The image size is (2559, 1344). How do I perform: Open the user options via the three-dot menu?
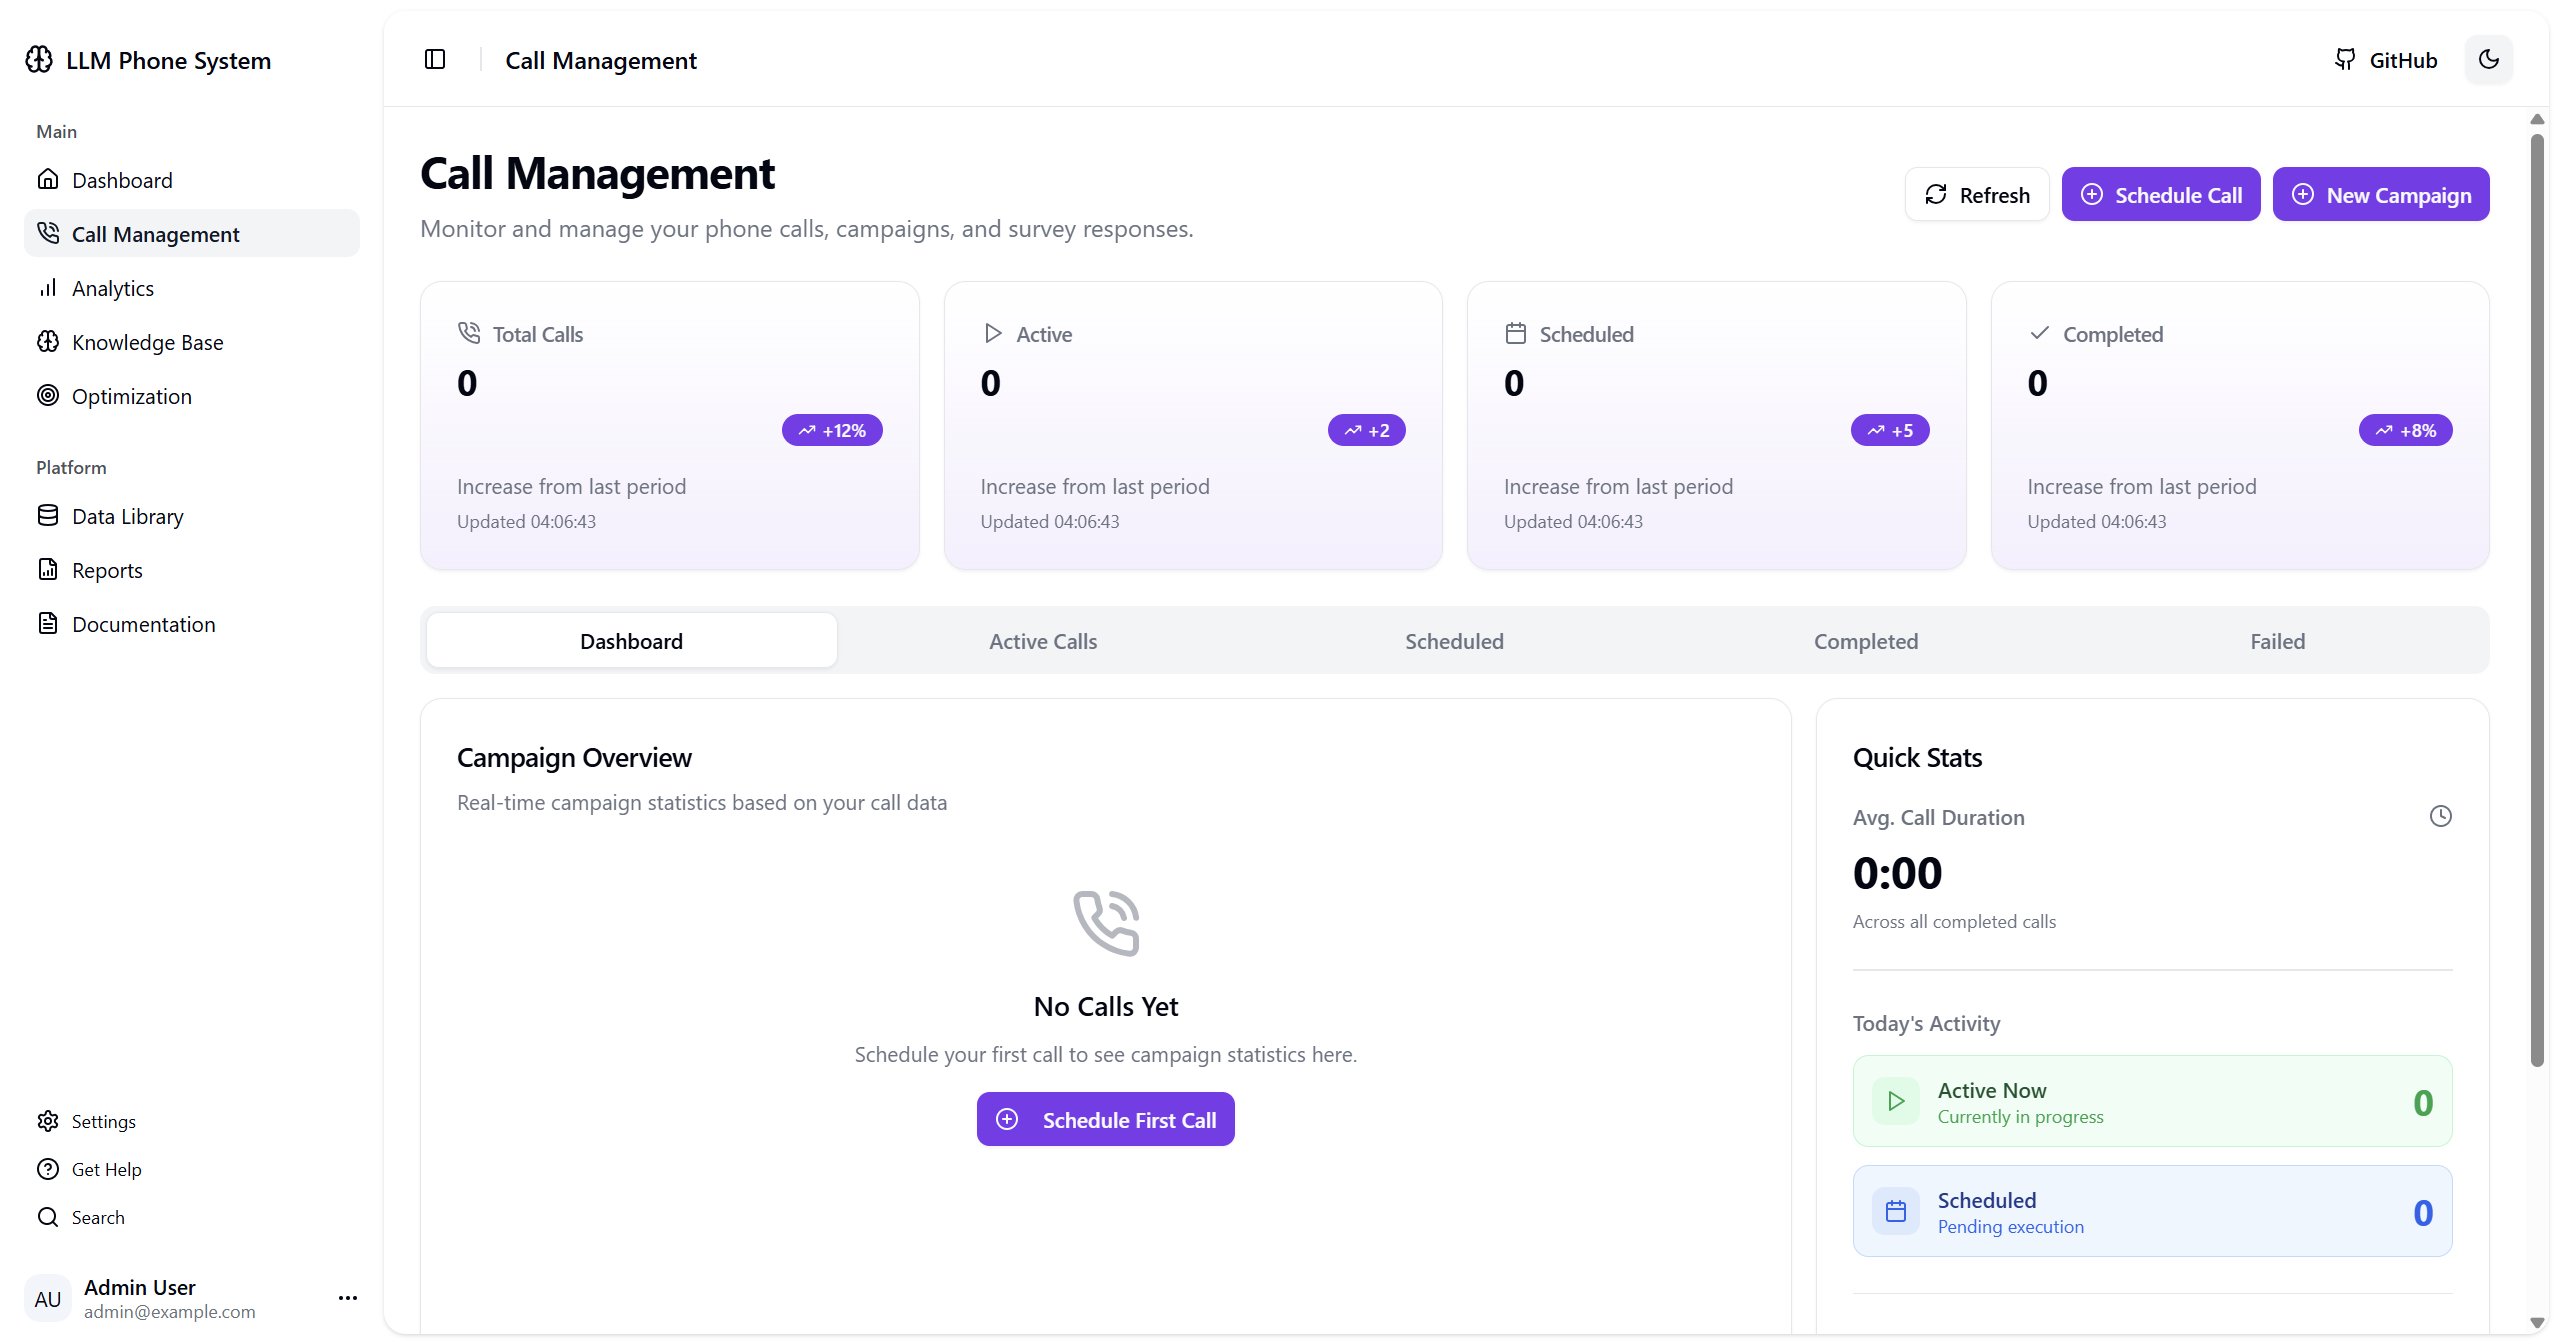coord(346,1297)
